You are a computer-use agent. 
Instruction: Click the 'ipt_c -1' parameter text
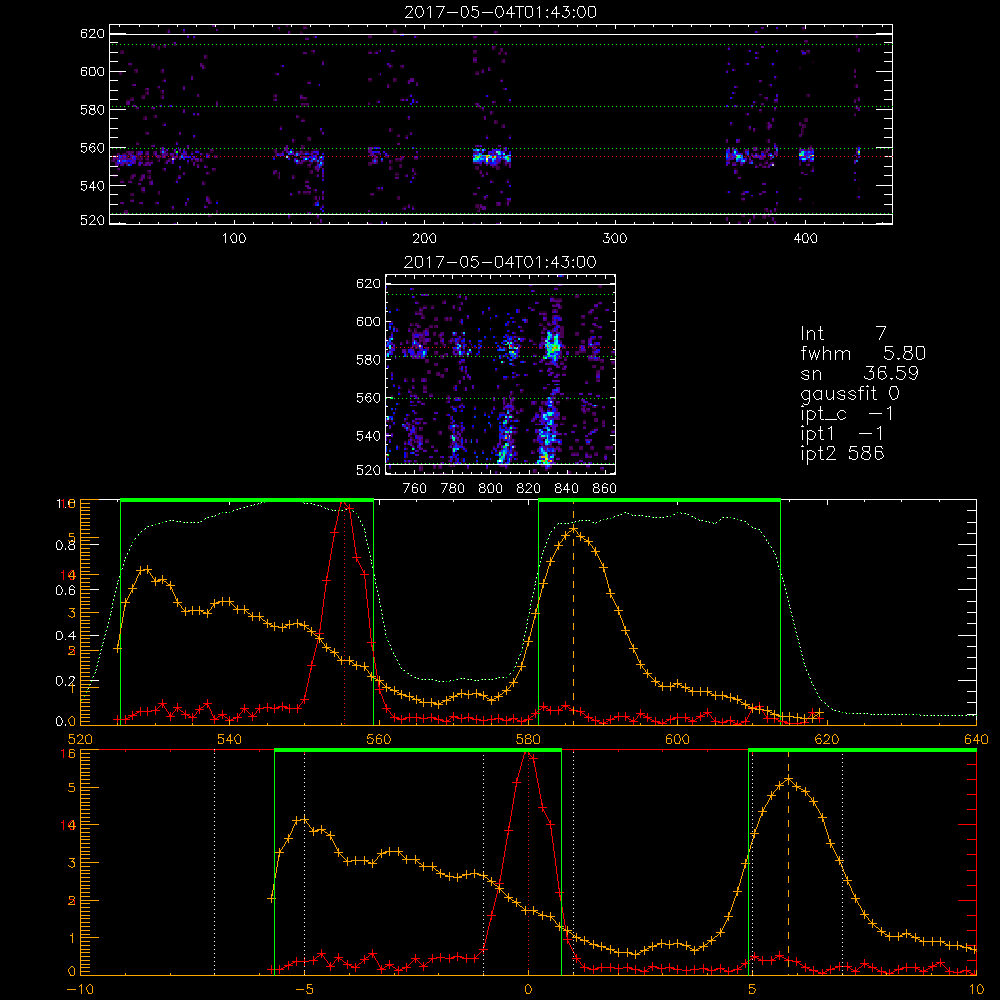(x=847, y=414)
